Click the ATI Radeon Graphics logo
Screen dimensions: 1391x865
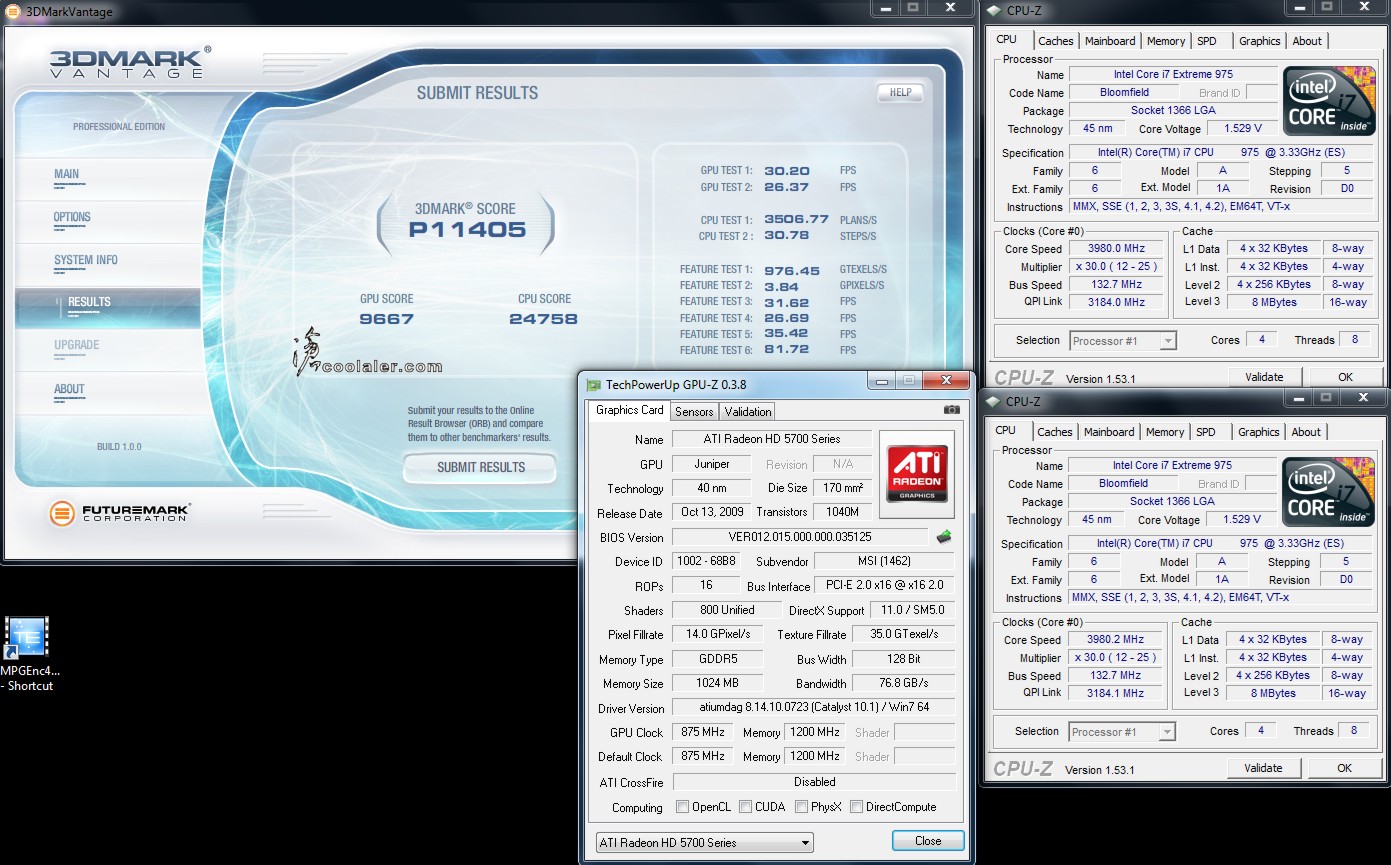click(x=916, y=474)
